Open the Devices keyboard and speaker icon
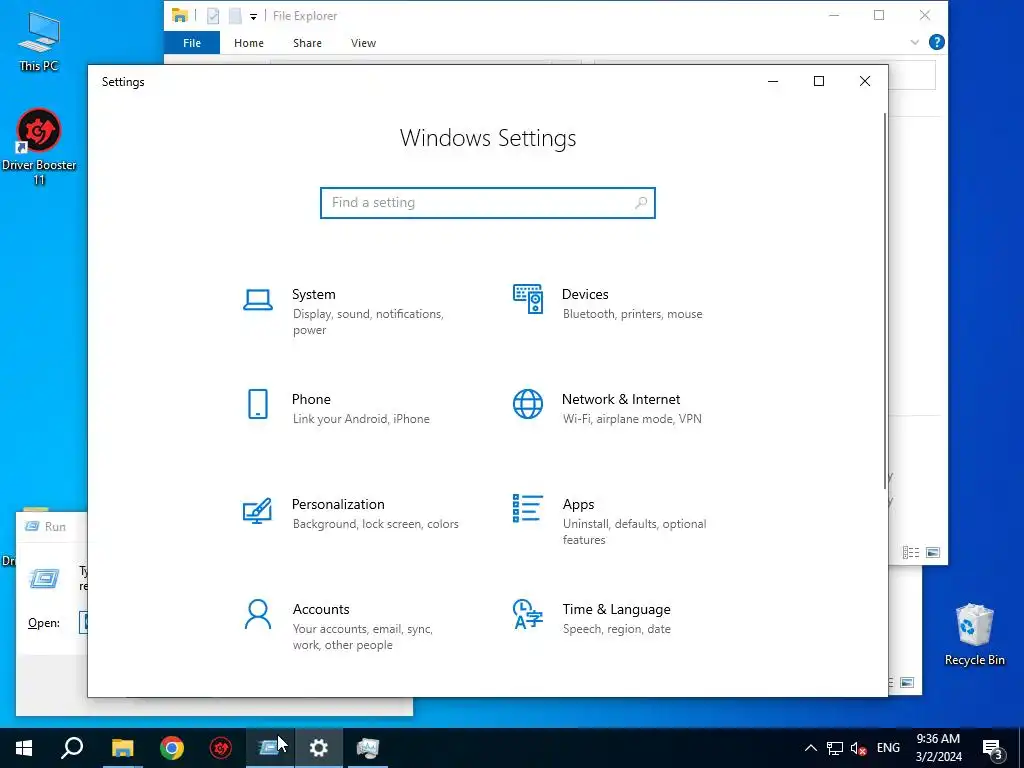The image size is (1024, 768). [528, 299]
